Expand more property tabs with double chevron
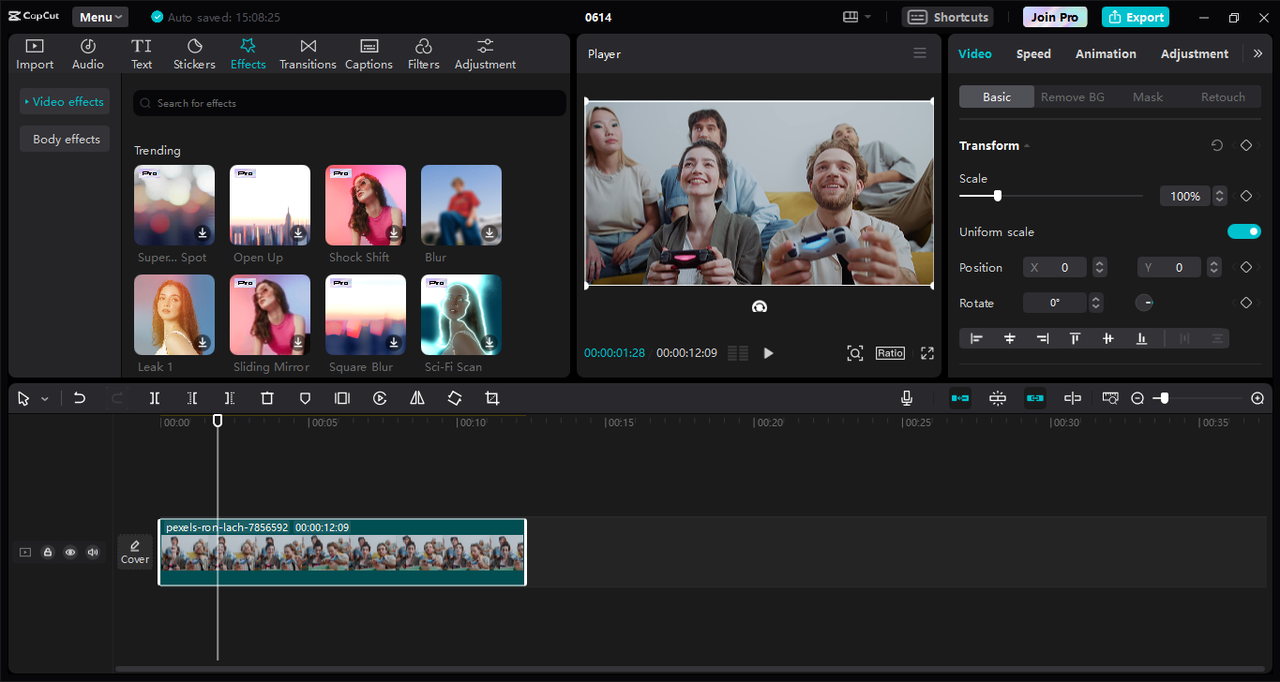The width and height of the screenshot is (1280, 682). (1257, 54)
